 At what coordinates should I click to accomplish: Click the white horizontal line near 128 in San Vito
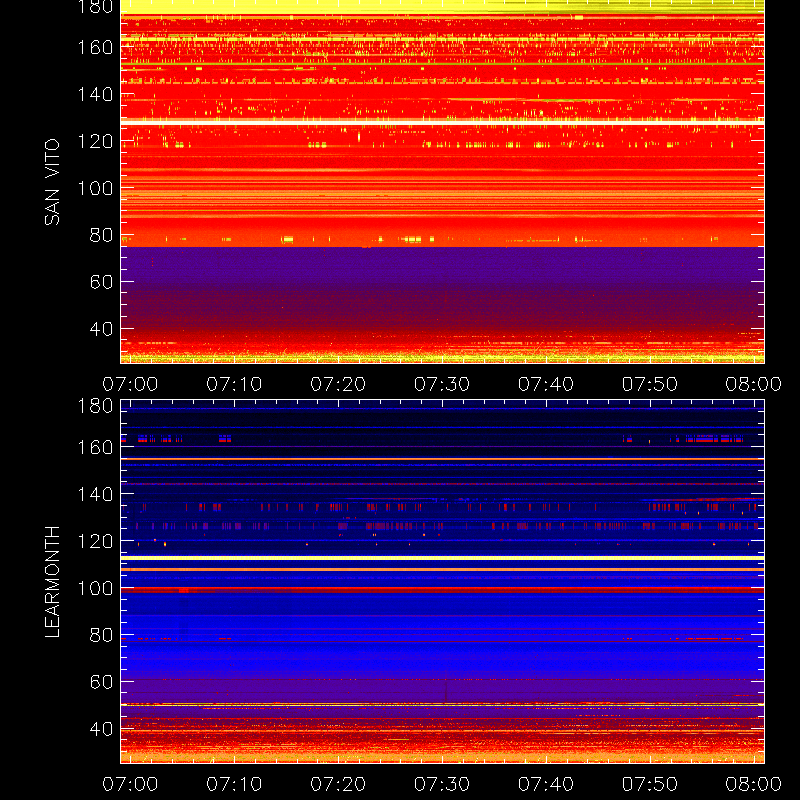(x=442, y=123)
